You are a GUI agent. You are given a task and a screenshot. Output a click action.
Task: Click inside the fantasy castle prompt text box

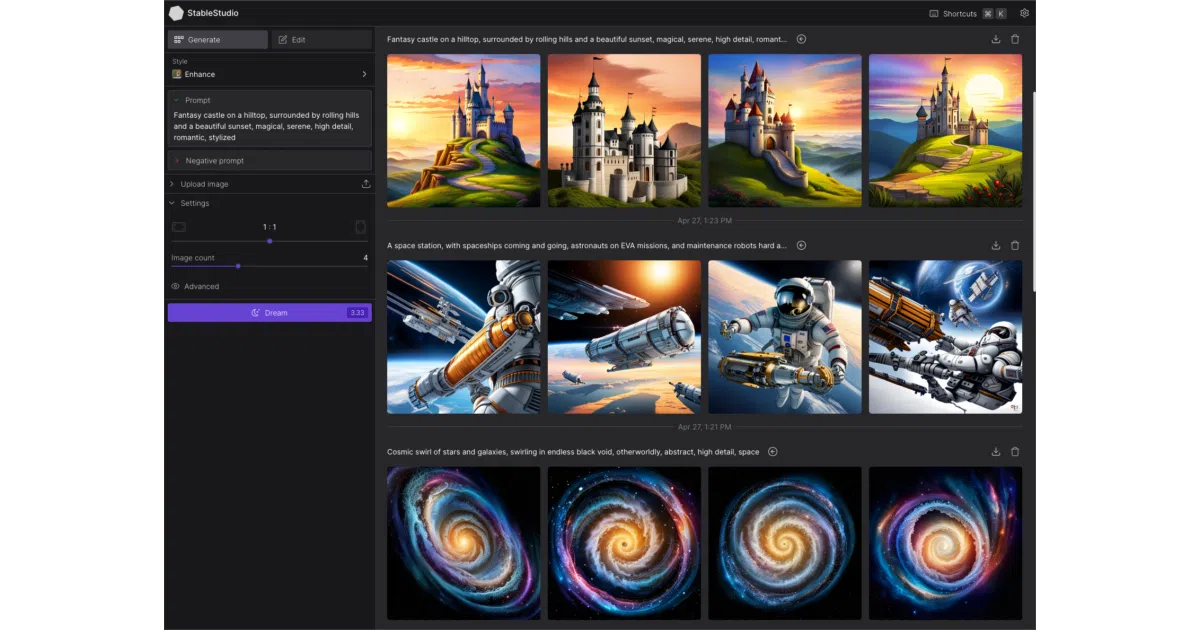tap(270, 126)
